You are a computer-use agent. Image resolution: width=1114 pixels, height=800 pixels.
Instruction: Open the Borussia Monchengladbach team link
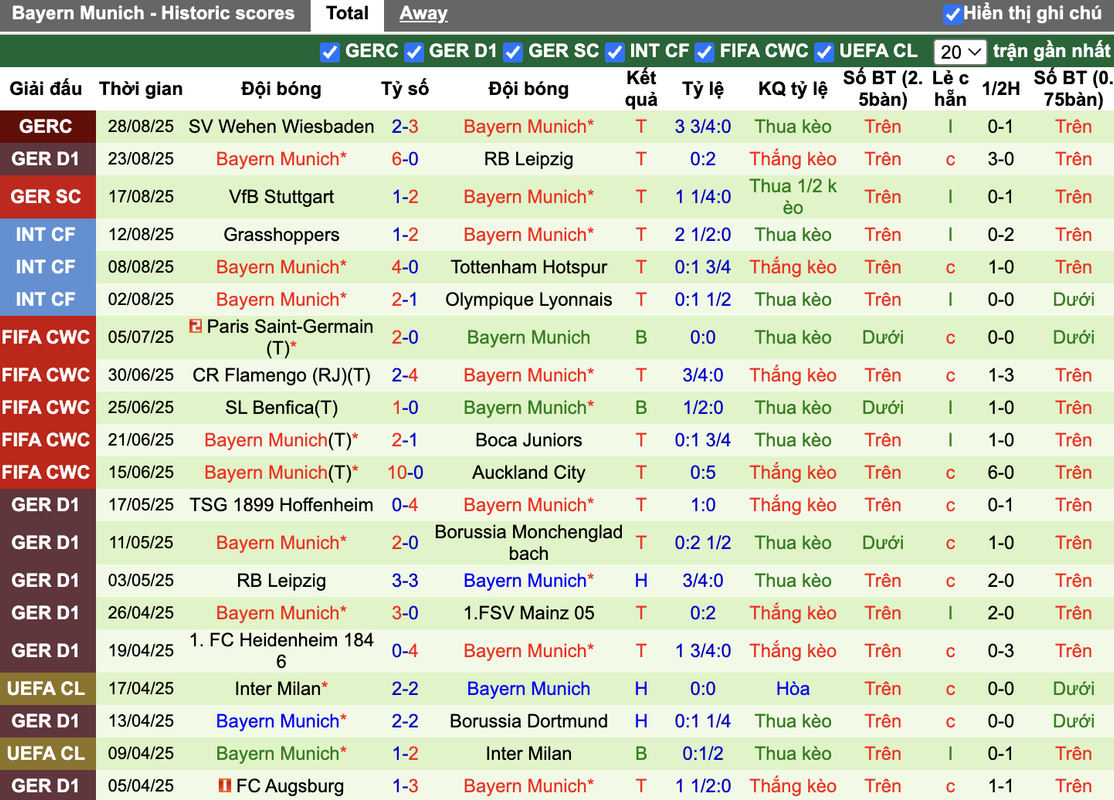tap(529, 543)
